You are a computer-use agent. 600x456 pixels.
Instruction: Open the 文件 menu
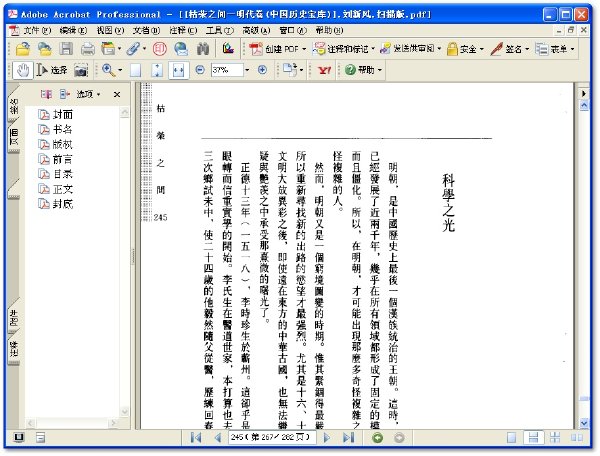(37, 30)
